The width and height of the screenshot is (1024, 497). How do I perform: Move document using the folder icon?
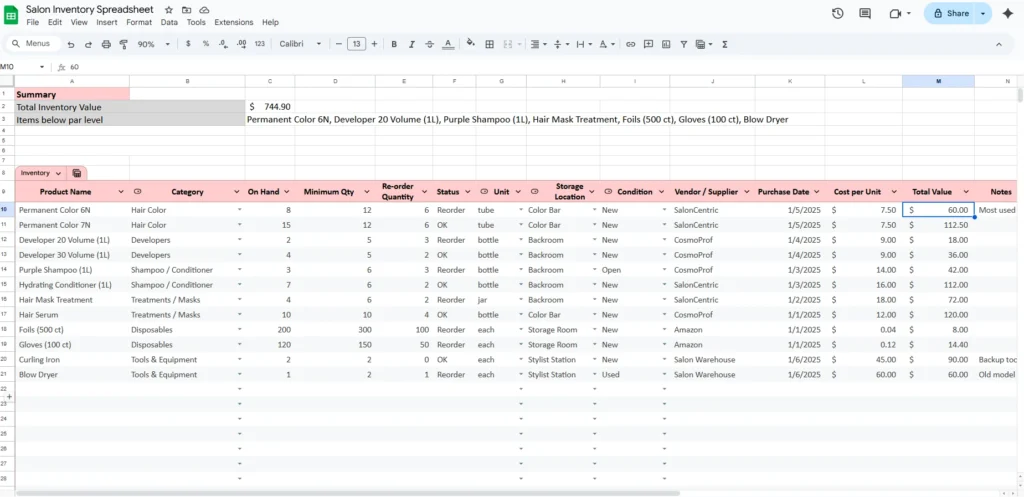(187, 10)
